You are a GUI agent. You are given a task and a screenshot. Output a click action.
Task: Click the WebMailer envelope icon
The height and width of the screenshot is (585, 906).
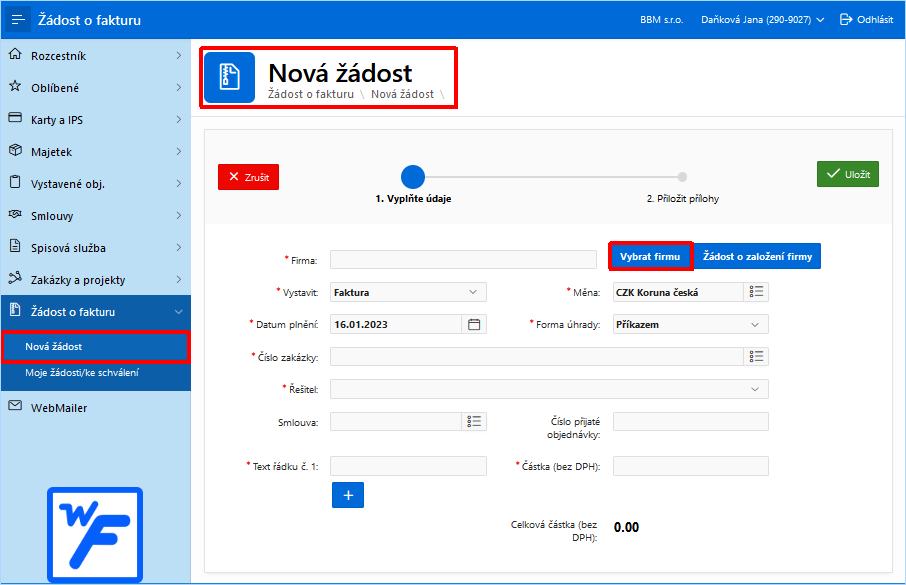(x=15, y=406)
